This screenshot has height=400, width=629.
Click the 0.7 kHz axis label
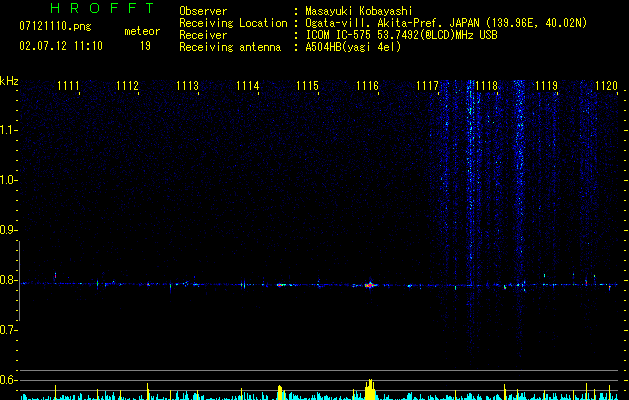coord(8,330)
